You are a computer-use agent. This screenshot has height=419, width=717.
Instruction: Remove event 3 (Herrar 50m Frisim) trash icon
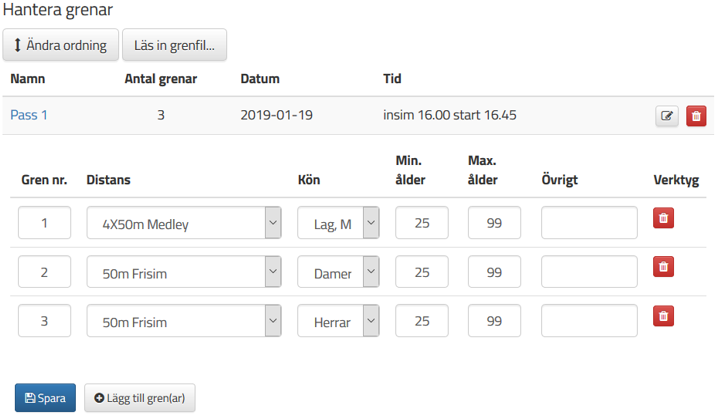[663, 316]
